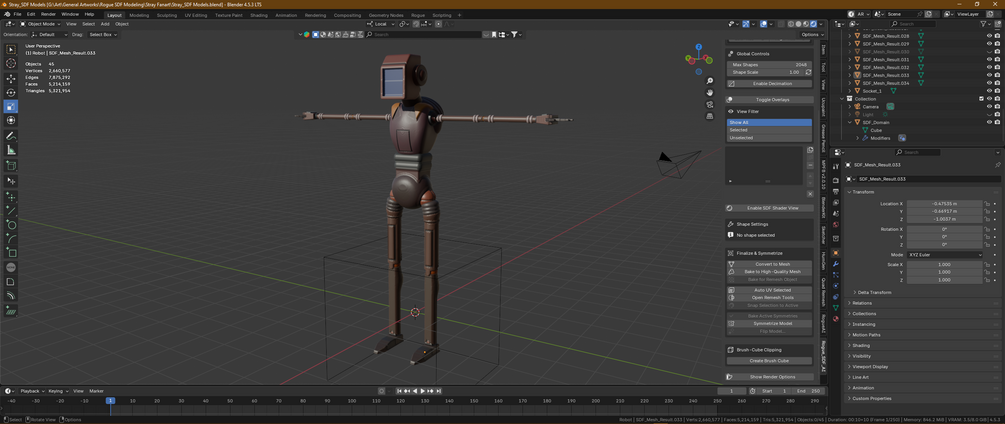Select the Cursor tool in the viewport toolbar

coord(11,64)
